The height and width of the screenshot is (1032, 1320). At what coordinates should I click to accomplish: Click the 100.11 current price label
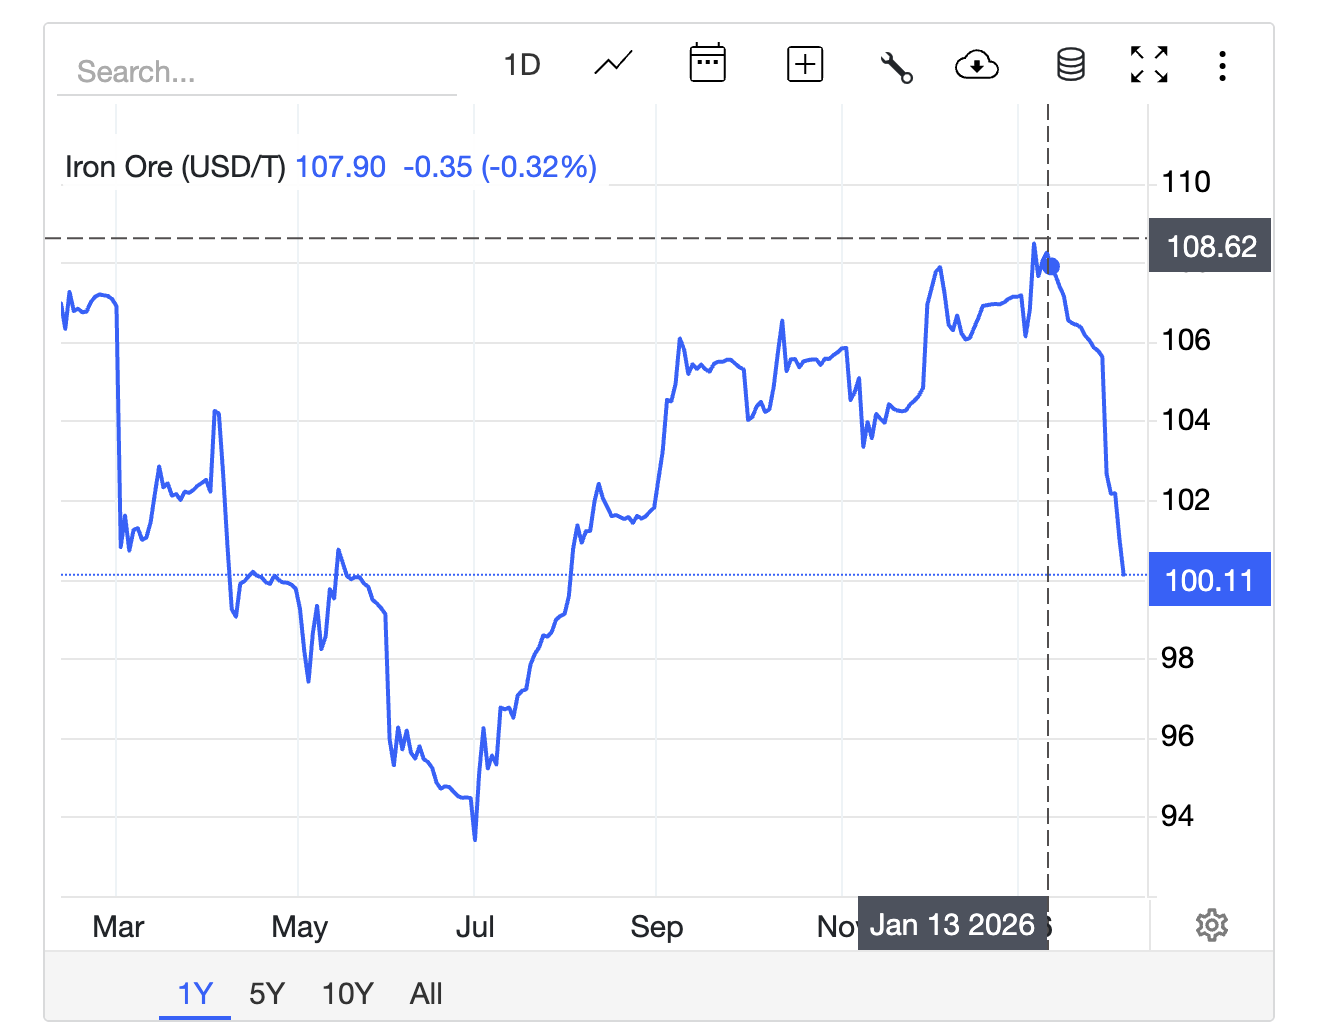pyautogui.click(x=1209, y=580)
